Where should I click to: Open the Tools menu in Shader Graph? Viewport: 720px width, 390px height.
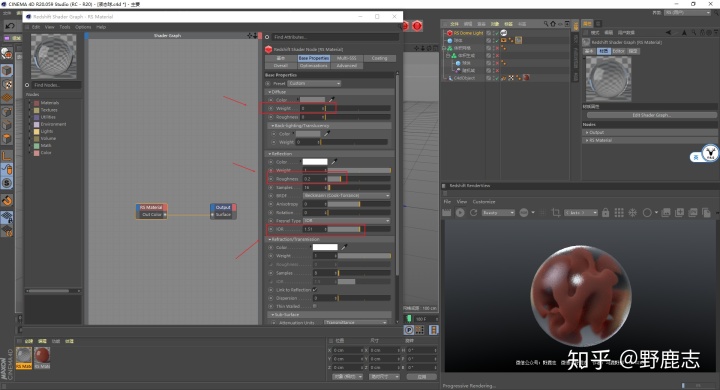pyautogui.click(x=65, y=27)
